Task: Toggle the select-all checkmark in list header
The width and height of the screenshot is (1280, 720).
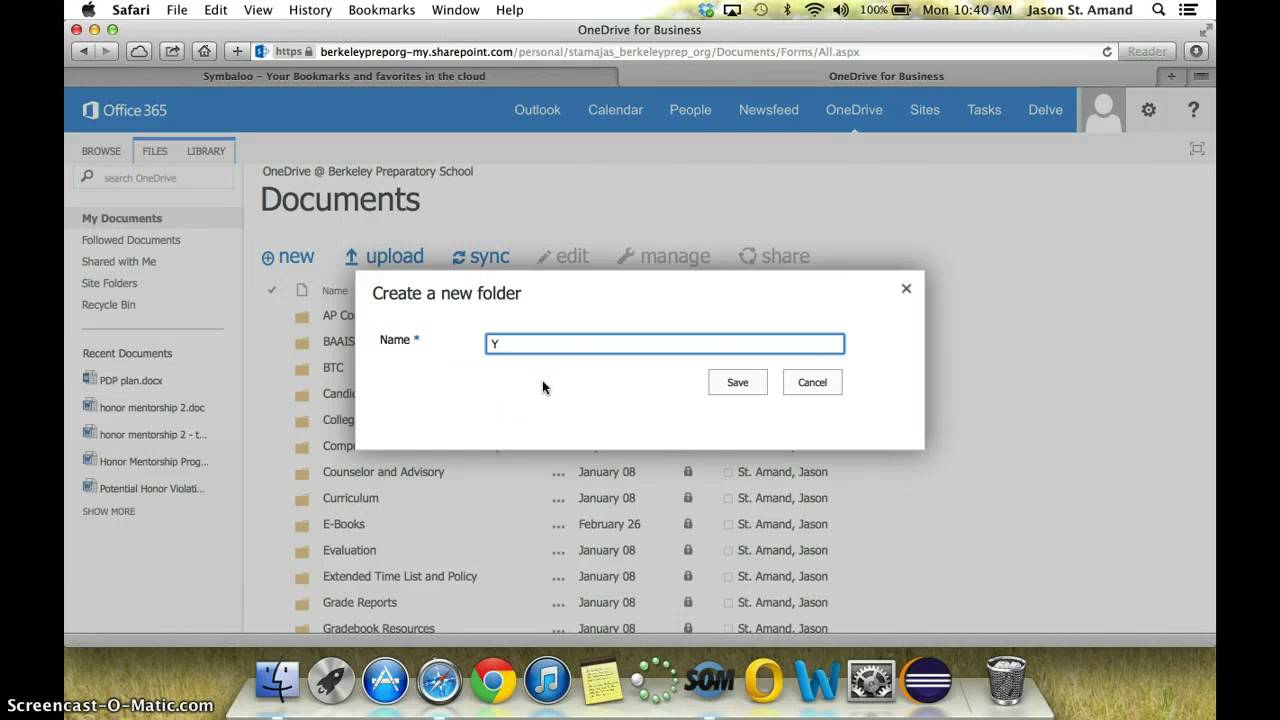Action: click(271, 290)
